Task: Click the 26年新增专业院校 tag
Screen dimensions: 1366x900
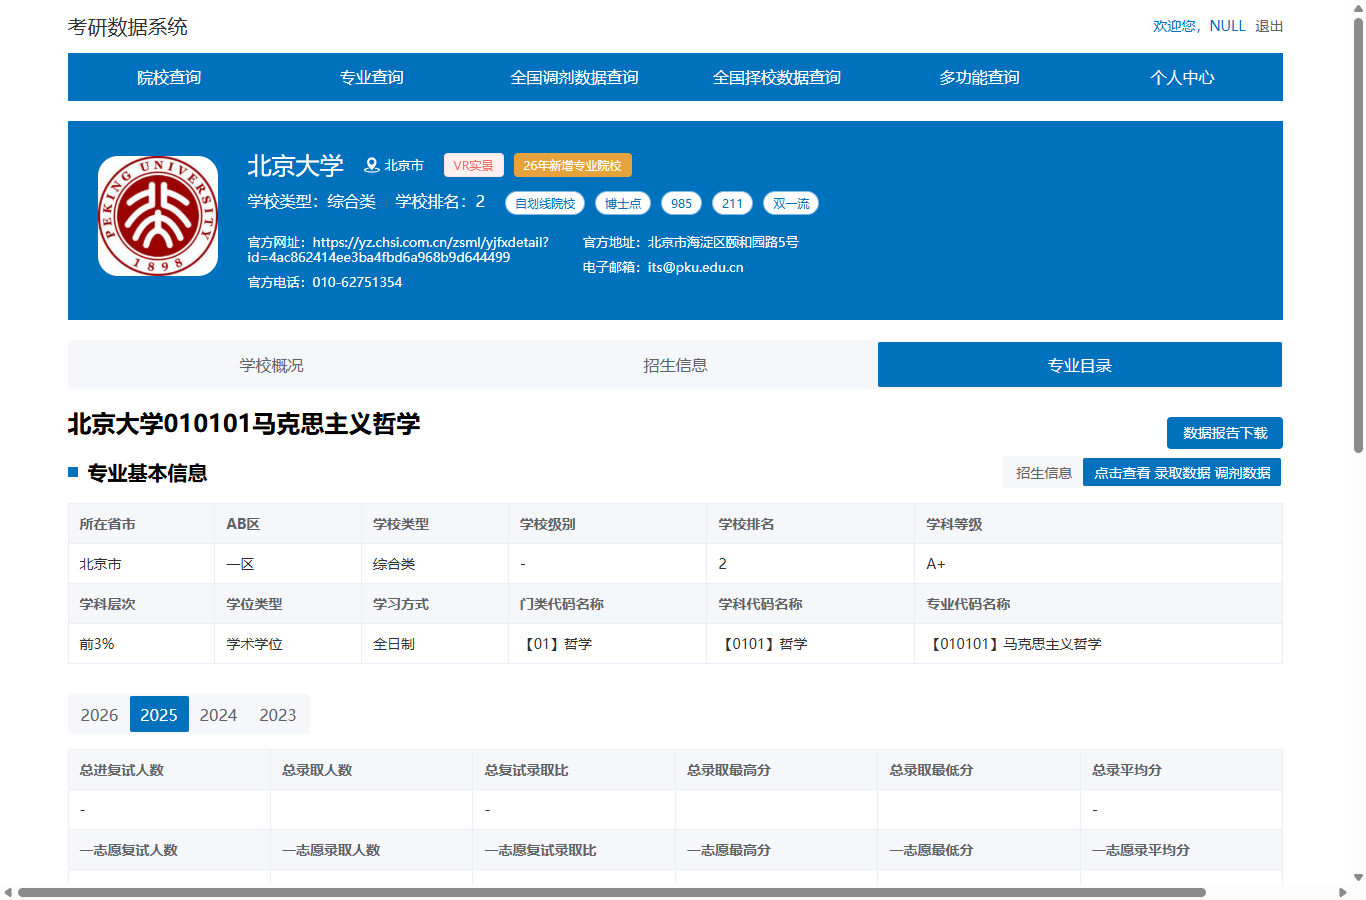Action: click(x=573, y=165)
